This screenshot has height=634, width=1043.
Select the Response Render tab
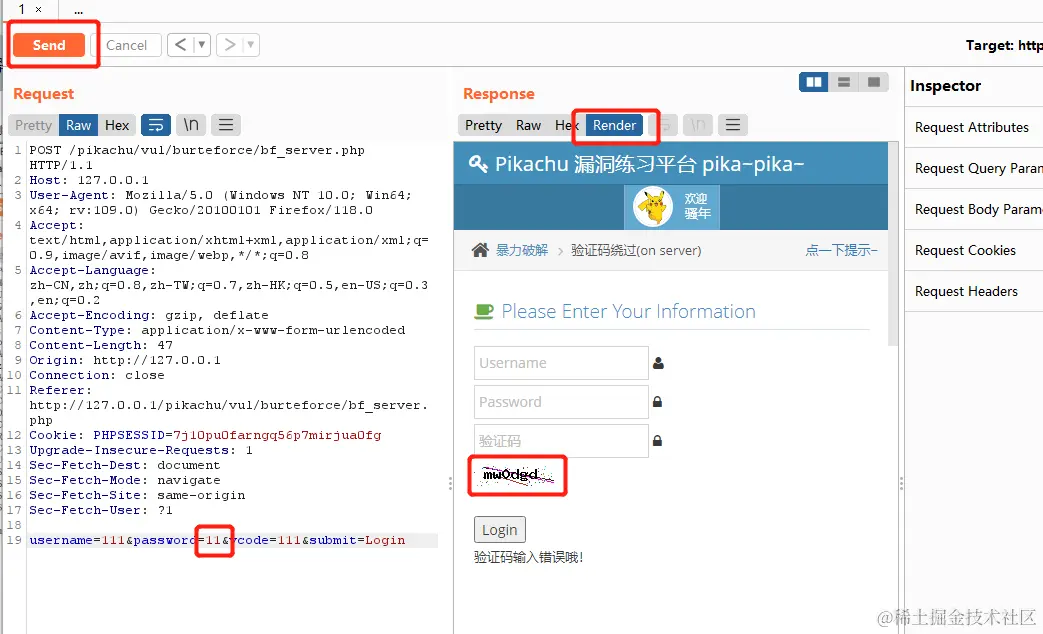click(x=615, y=125)
